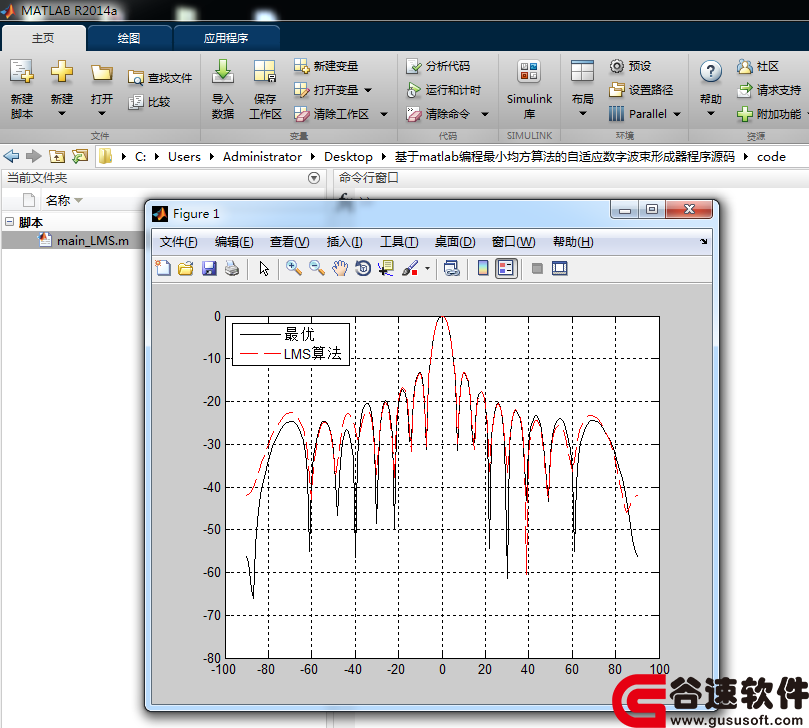Click the Administrator segment in the address path

[262, 156]
